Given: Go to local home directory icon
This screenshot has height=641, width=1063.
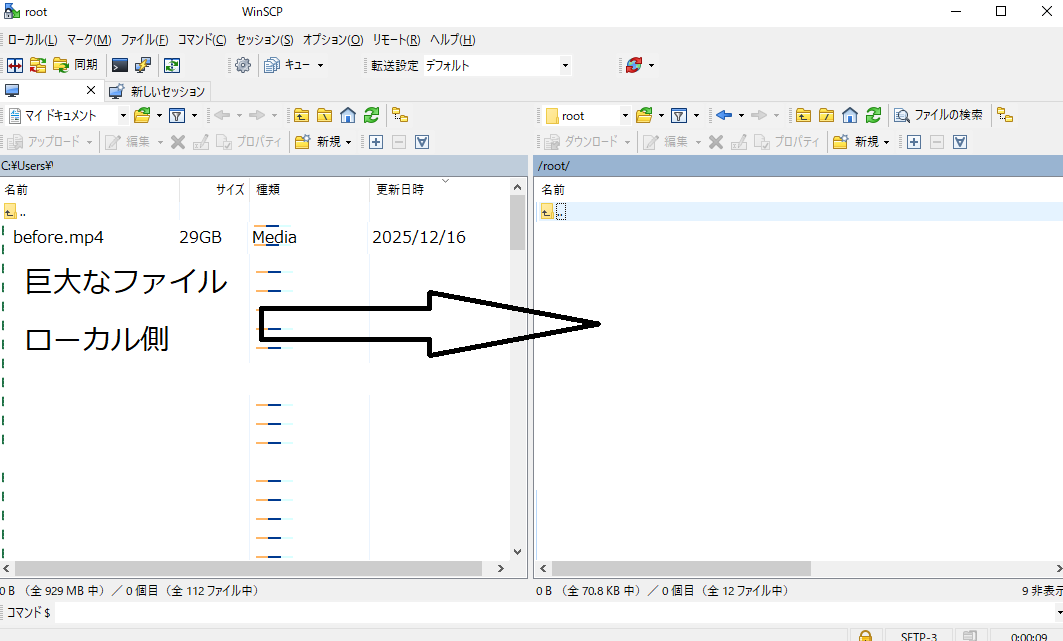Looking at the screenshot, I should [x=348, y=116].
